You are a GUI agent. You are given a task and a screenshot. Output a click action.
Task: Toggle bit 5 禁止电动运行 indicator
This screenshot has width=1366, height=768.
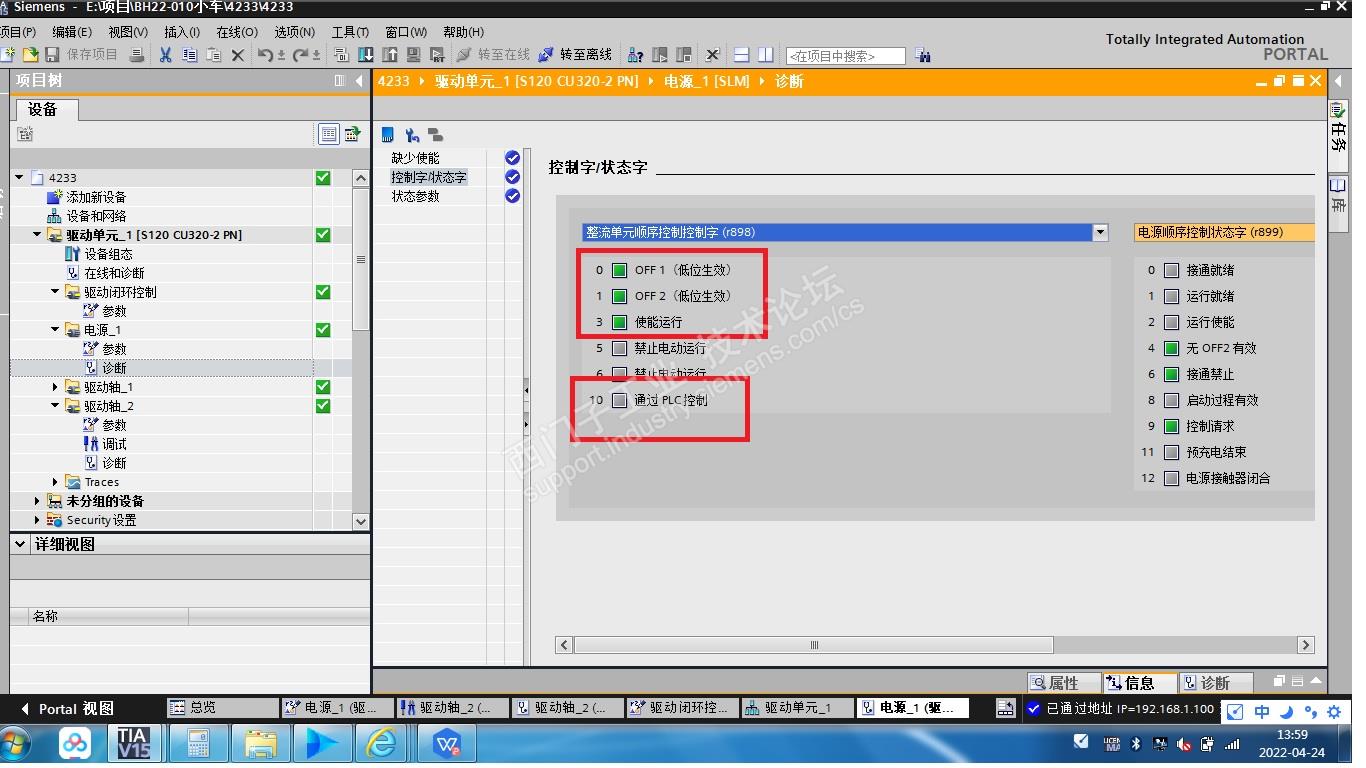619,348
